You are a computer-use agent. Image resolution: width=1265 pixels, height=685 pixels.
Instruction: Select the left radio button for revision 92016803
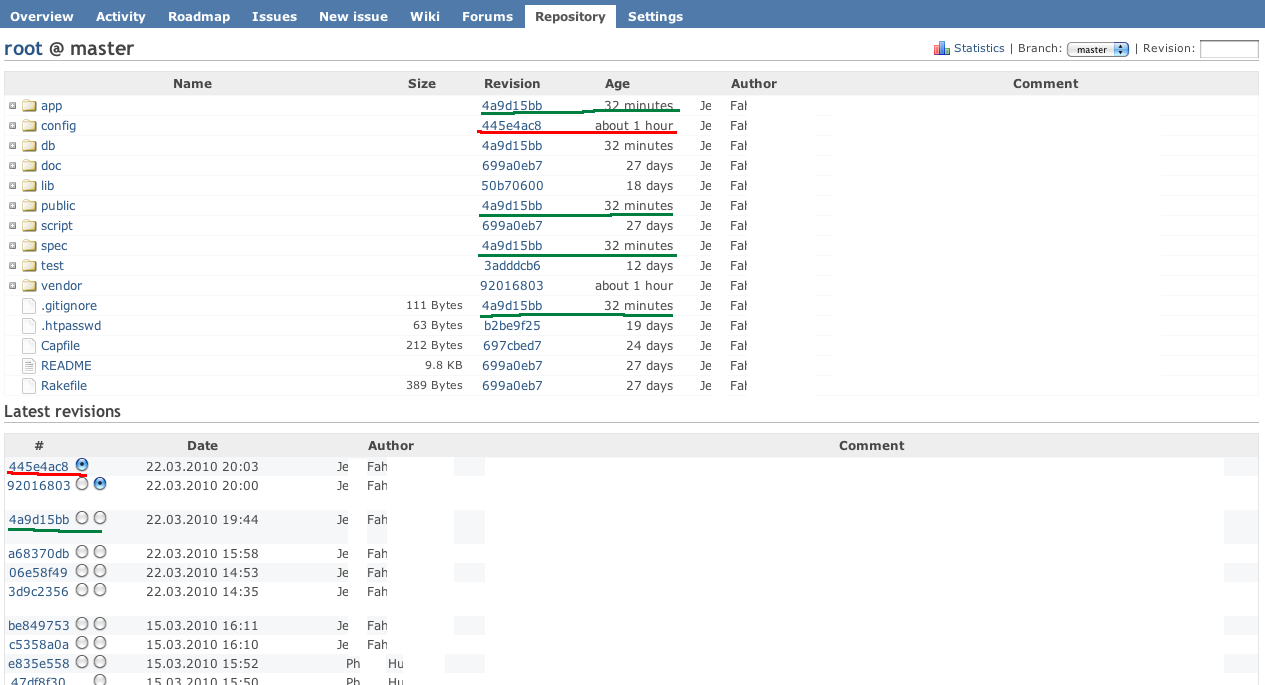[82, 484]
